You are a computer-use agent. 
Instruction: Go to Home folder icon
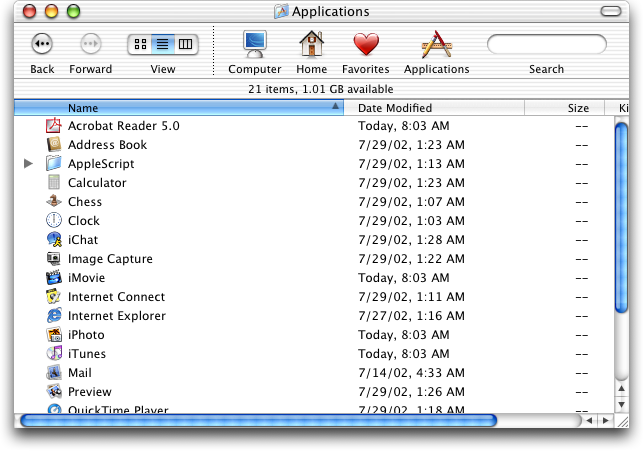(312, 45)
